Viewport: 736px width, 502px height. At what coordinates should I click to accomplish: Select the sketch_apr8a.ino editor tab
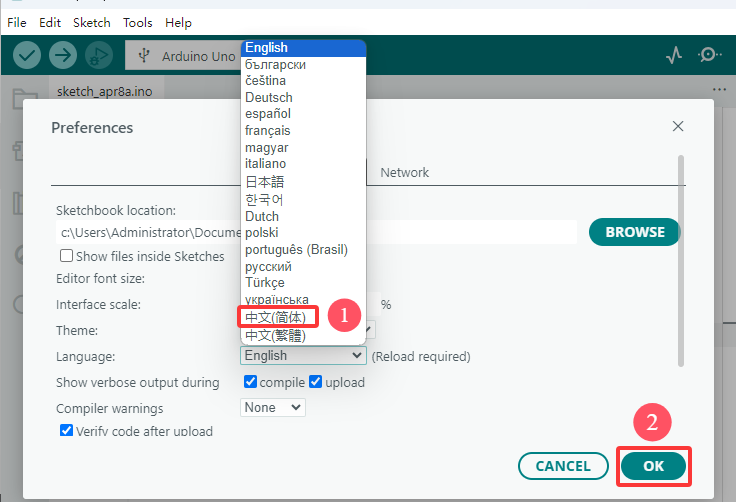[x=105, y=91]
